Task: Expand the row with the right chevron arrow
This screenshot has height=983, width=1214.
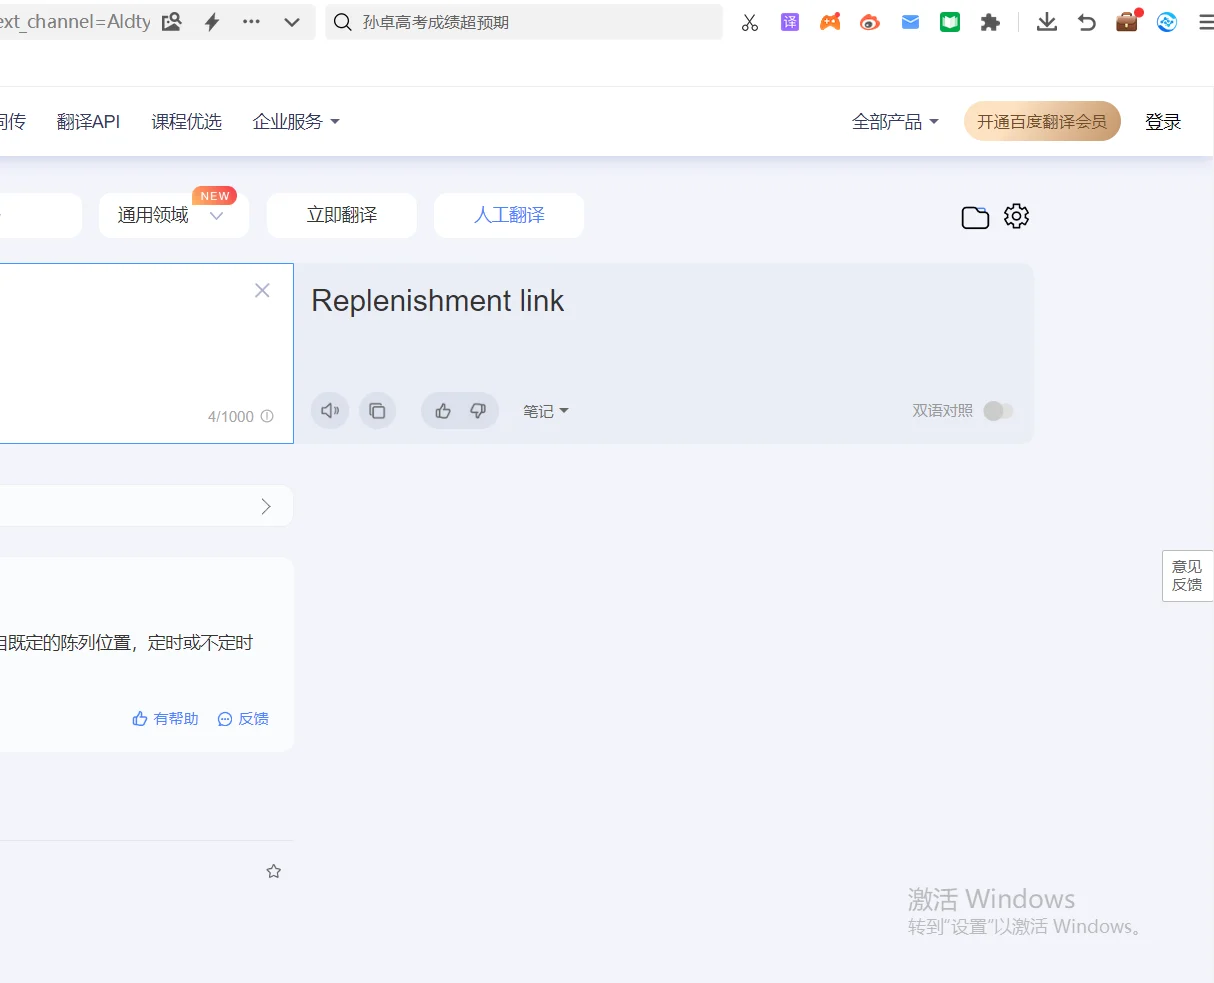Action: click(x=266, y=506)
